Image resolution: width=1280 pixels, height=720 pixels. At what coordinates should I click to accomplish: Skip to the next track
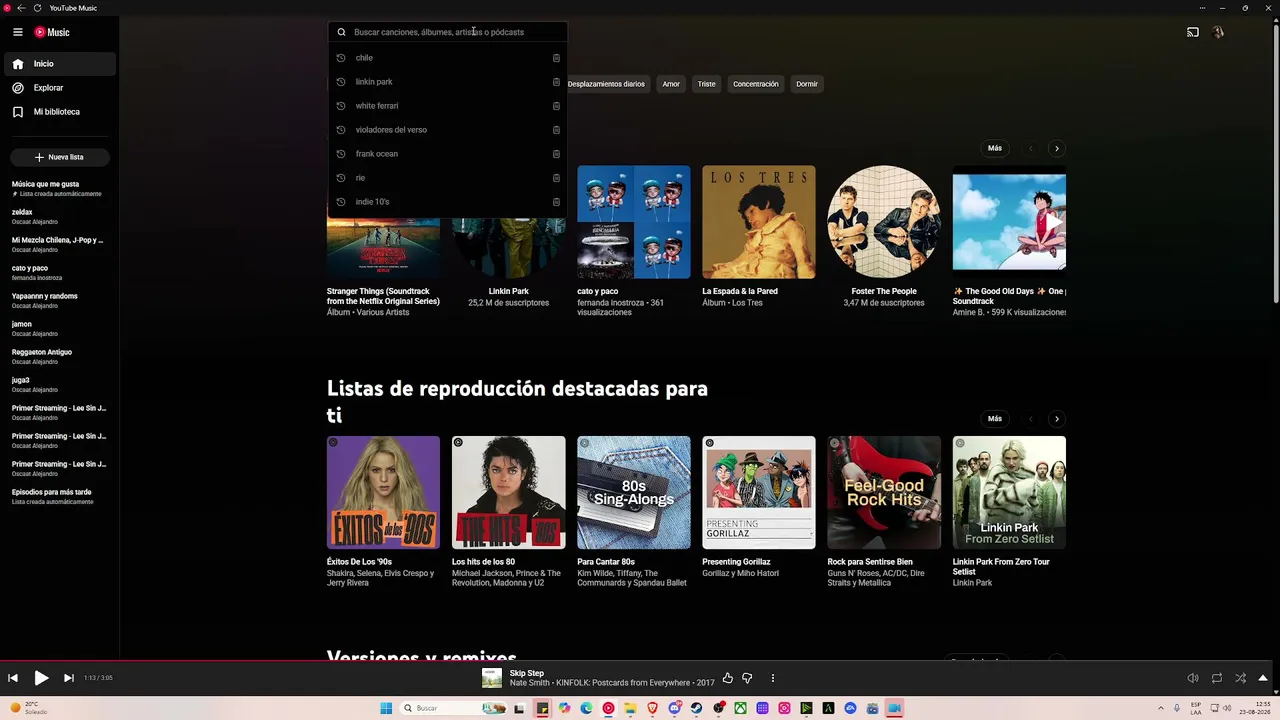click(x=69, y=678)
